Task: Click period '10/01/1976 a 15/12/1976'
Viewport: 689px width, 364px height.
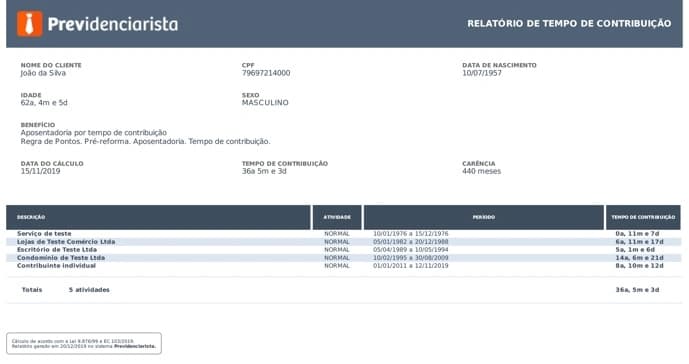Action: point(411,234)
